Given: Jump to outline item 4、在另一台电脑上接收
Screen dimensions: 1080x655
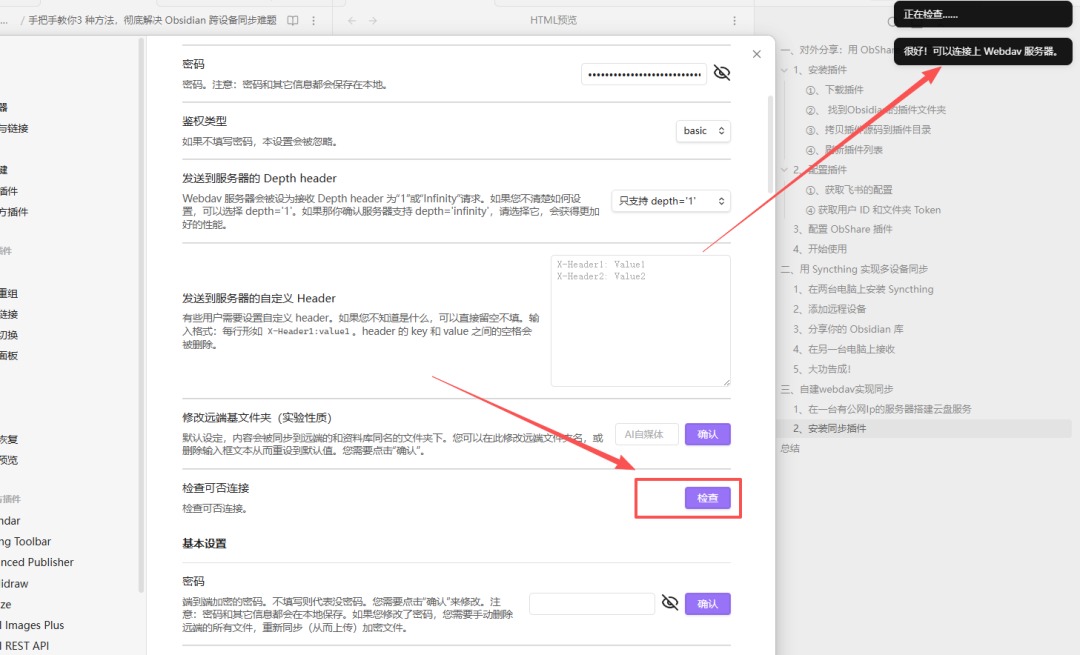Looking at the screenshot, I should tap(844, 349).
